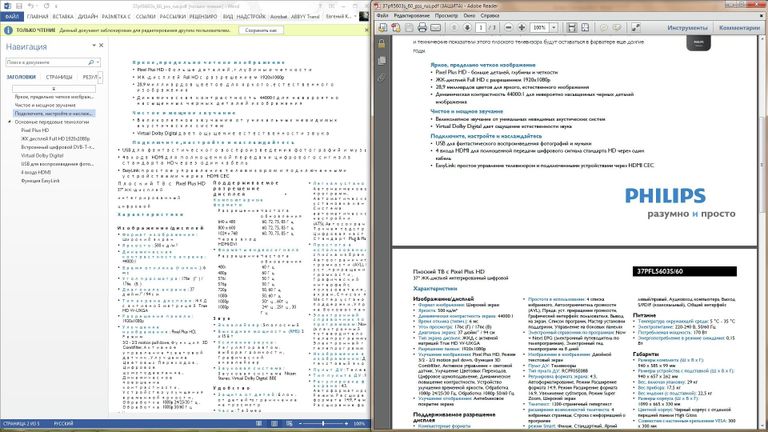Select print layout view in Word status bar

[274, 424]
